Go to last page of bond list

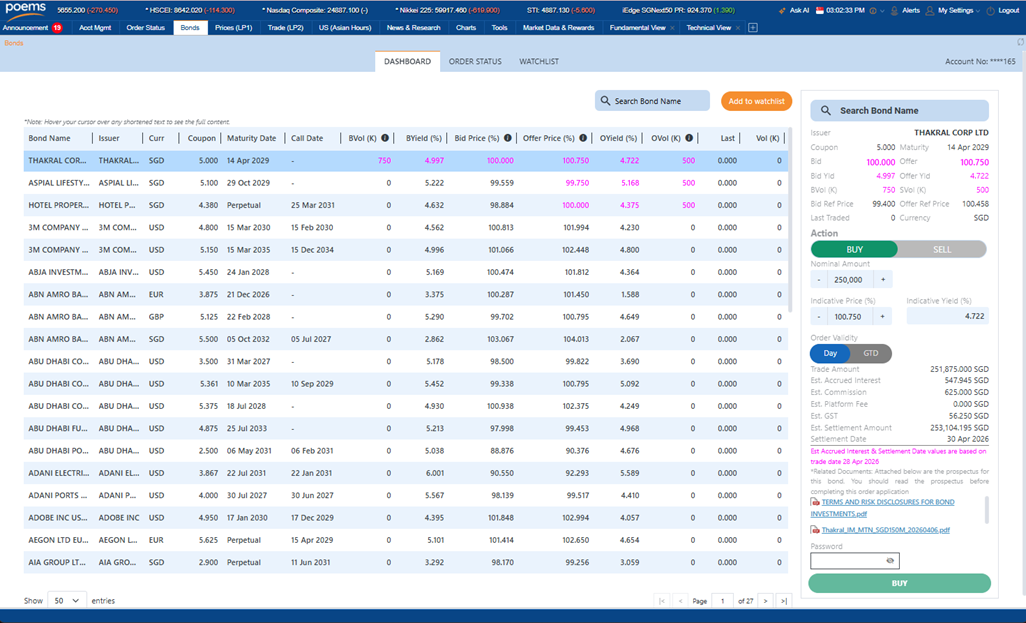coord(783,600)
